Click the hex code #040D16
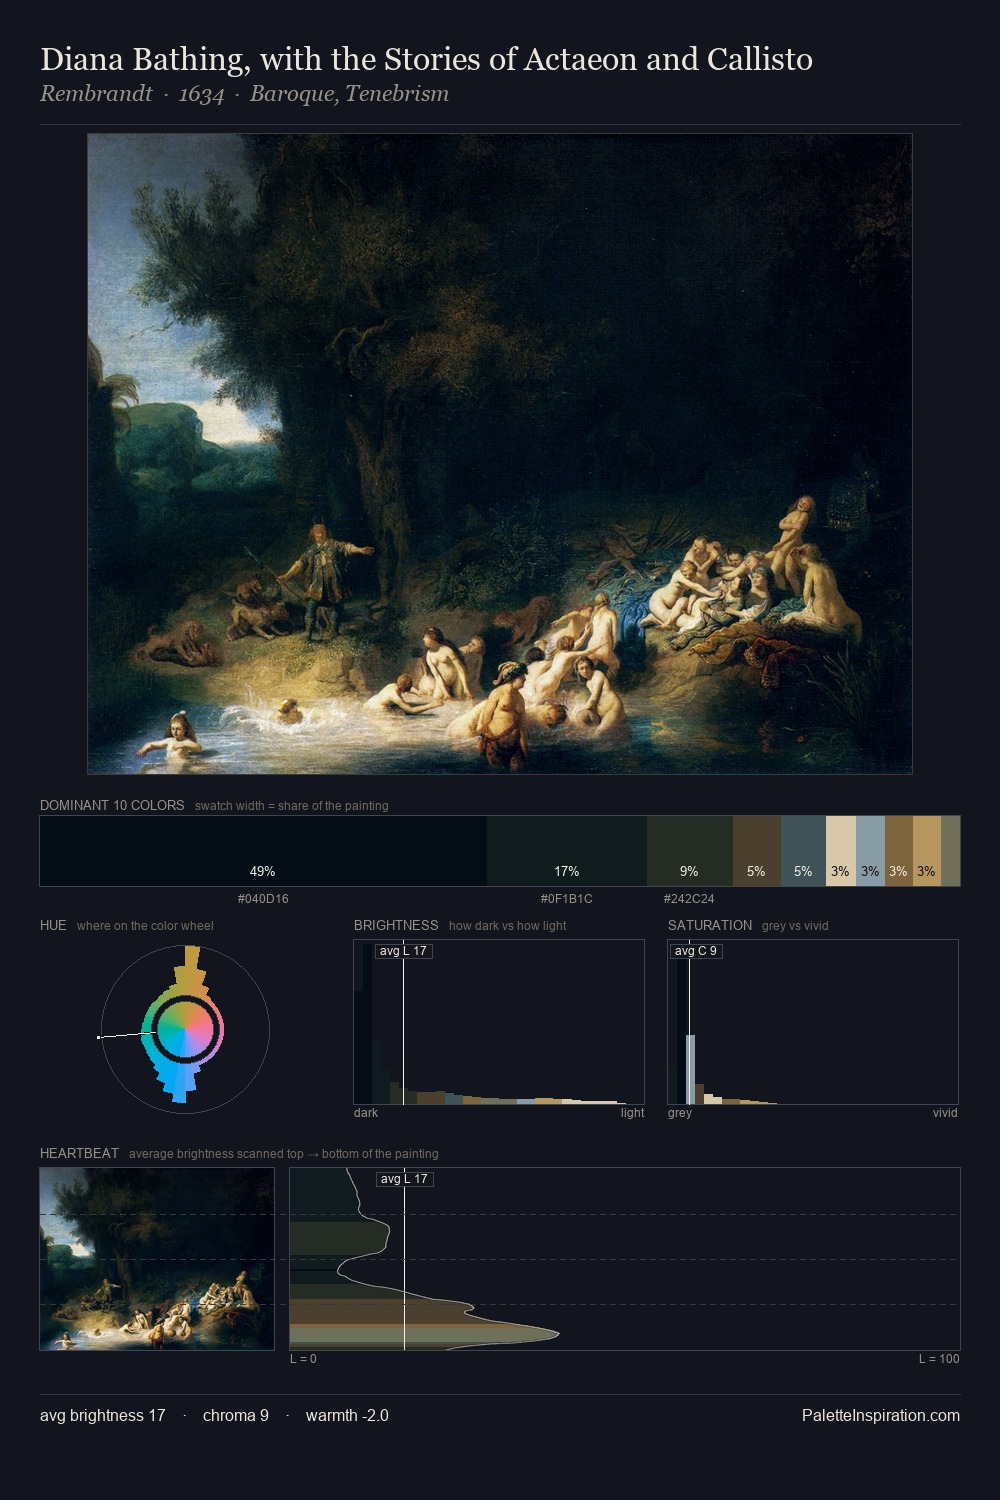Screen dimensions: 1000x1500 coord(263,899)
